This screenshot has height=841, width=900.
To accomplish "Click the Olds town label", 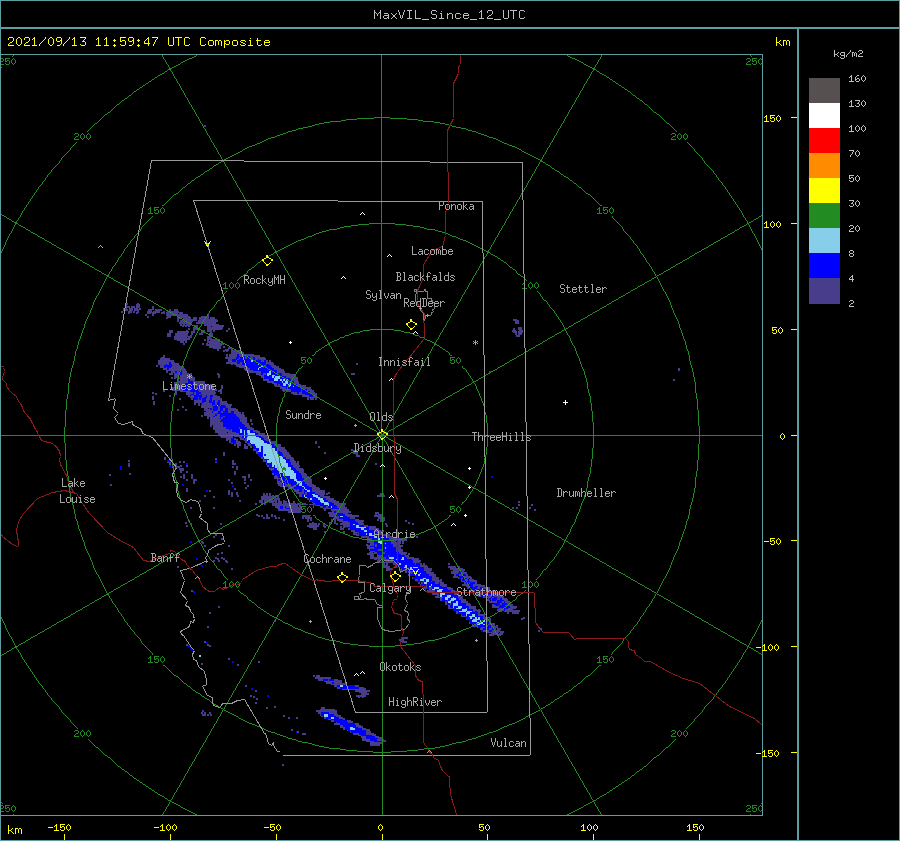I will point(381,417).
